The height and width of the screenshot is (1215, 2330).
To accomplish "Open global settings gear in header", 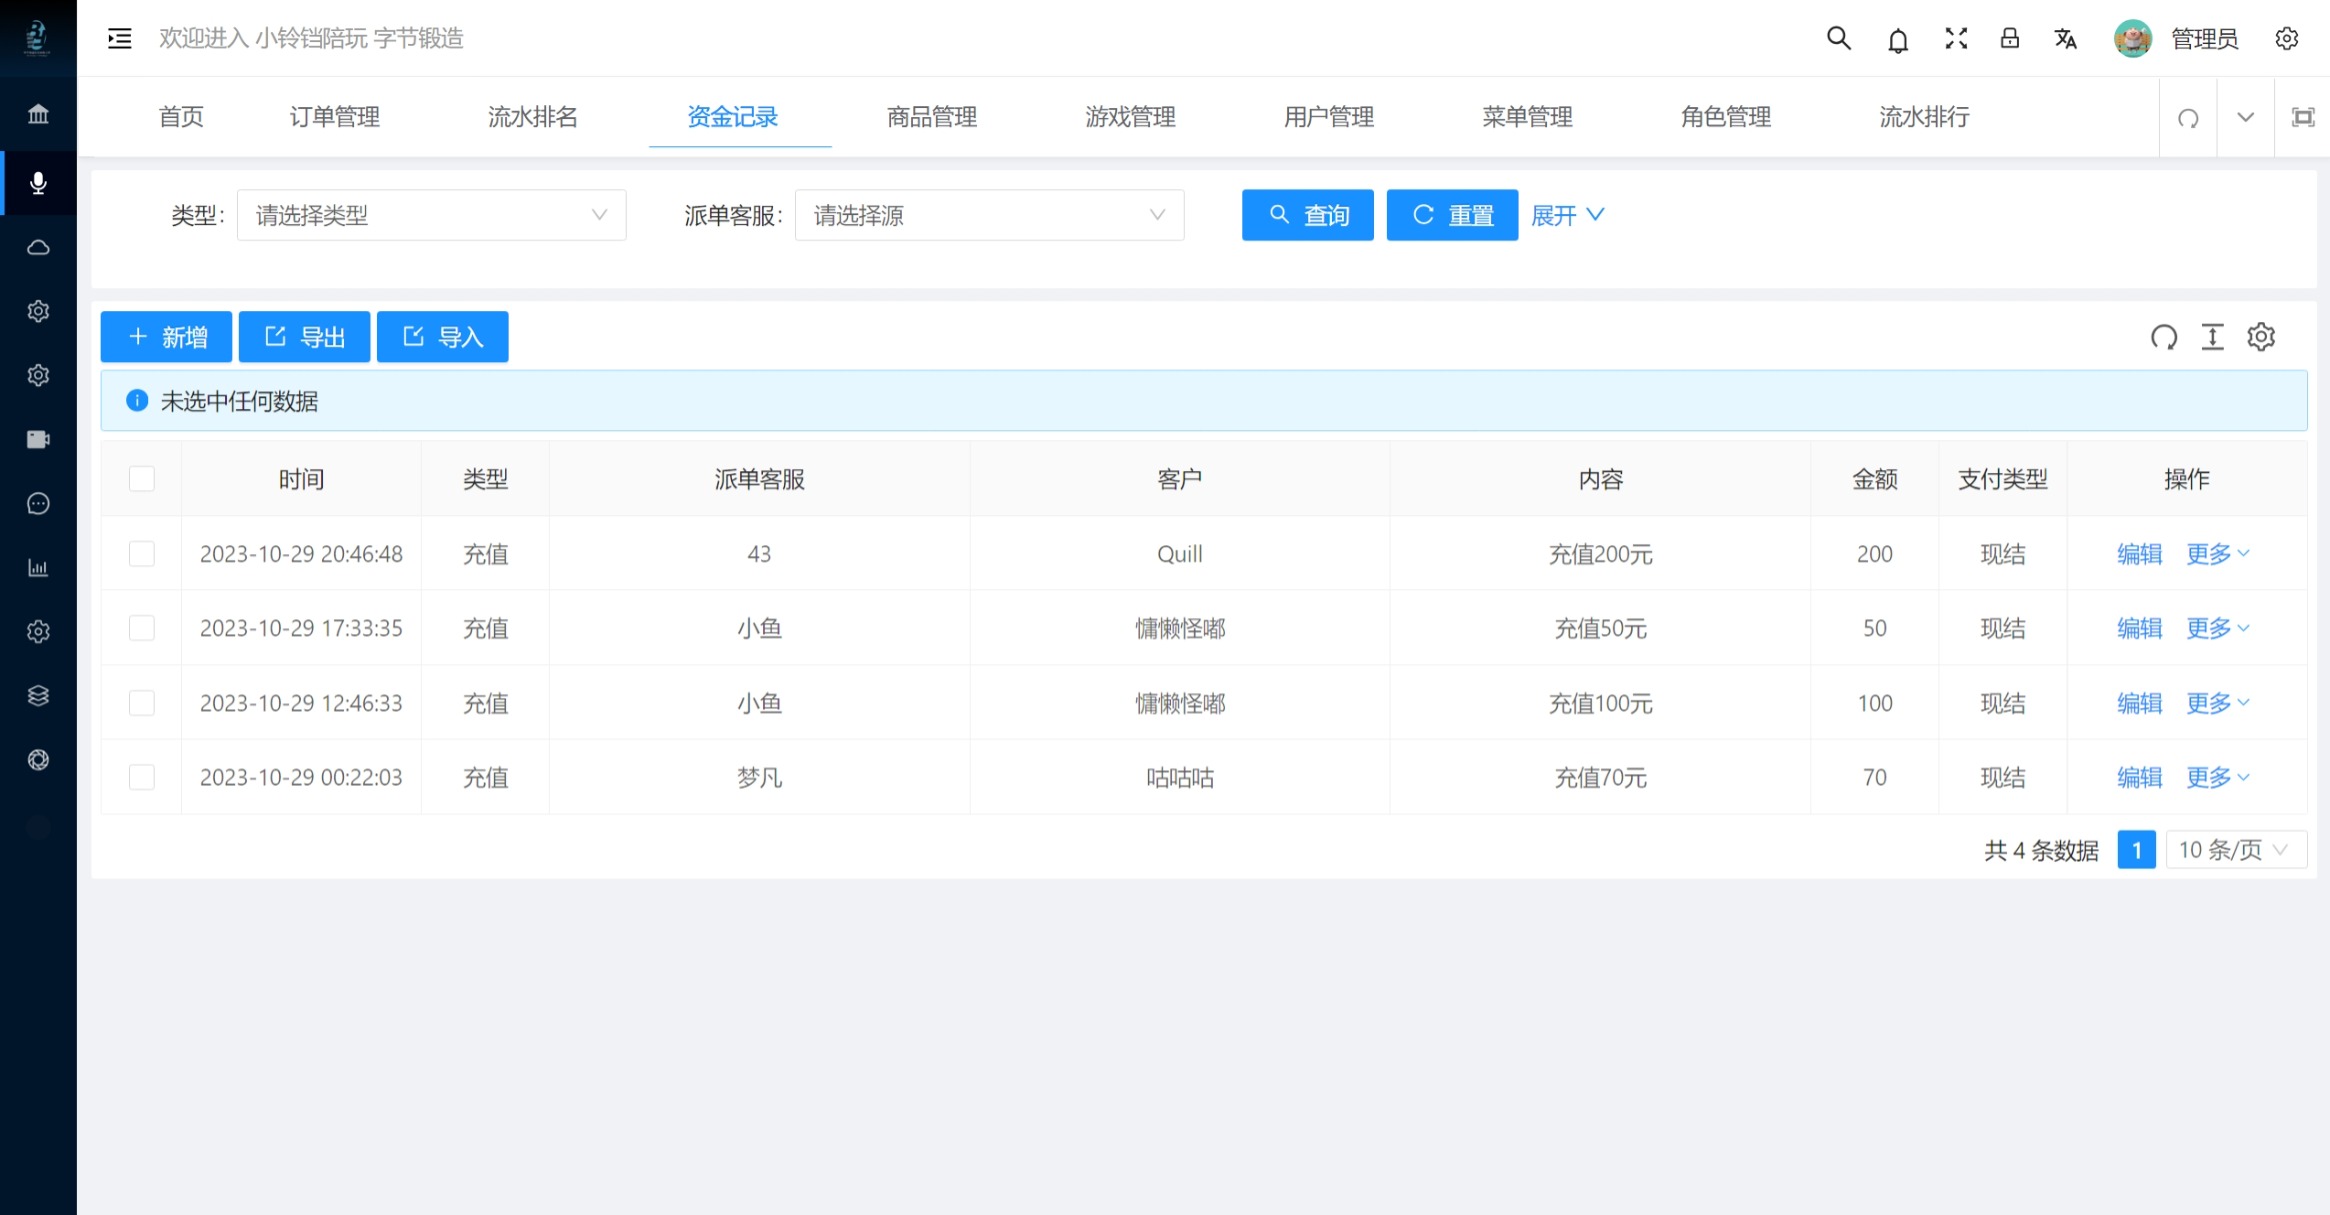I will (x=2286, y=38).
